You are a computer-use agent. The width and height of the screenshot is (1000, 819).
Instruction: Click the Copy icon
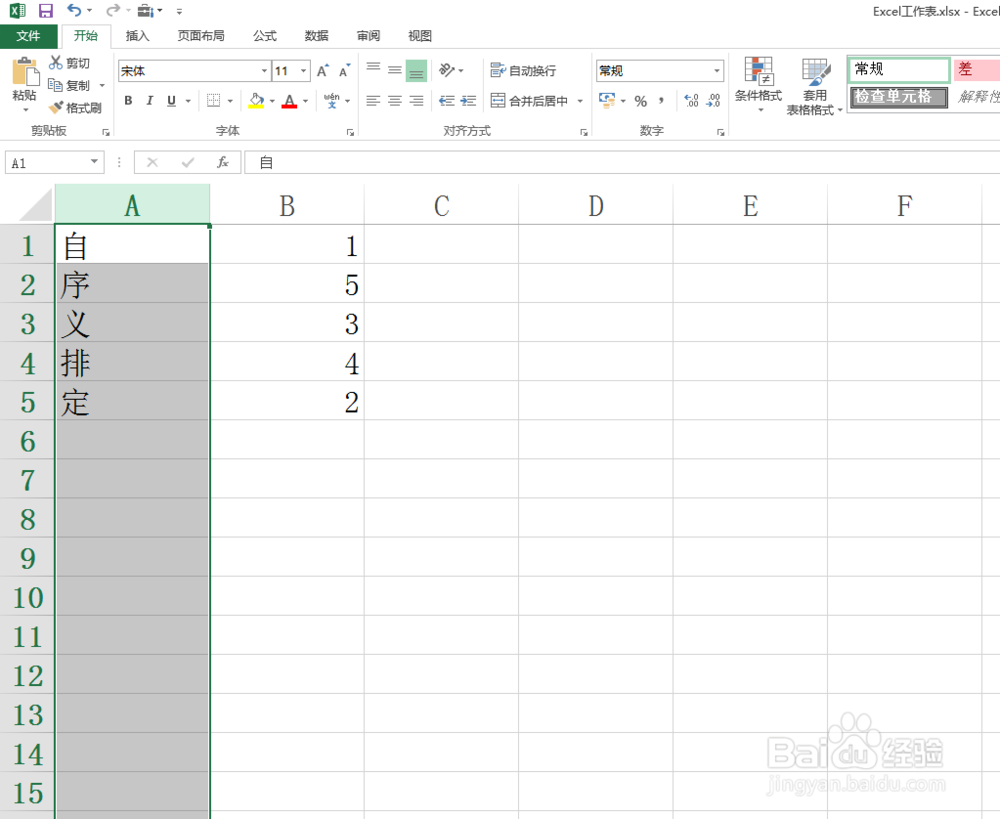coord(55,85)
